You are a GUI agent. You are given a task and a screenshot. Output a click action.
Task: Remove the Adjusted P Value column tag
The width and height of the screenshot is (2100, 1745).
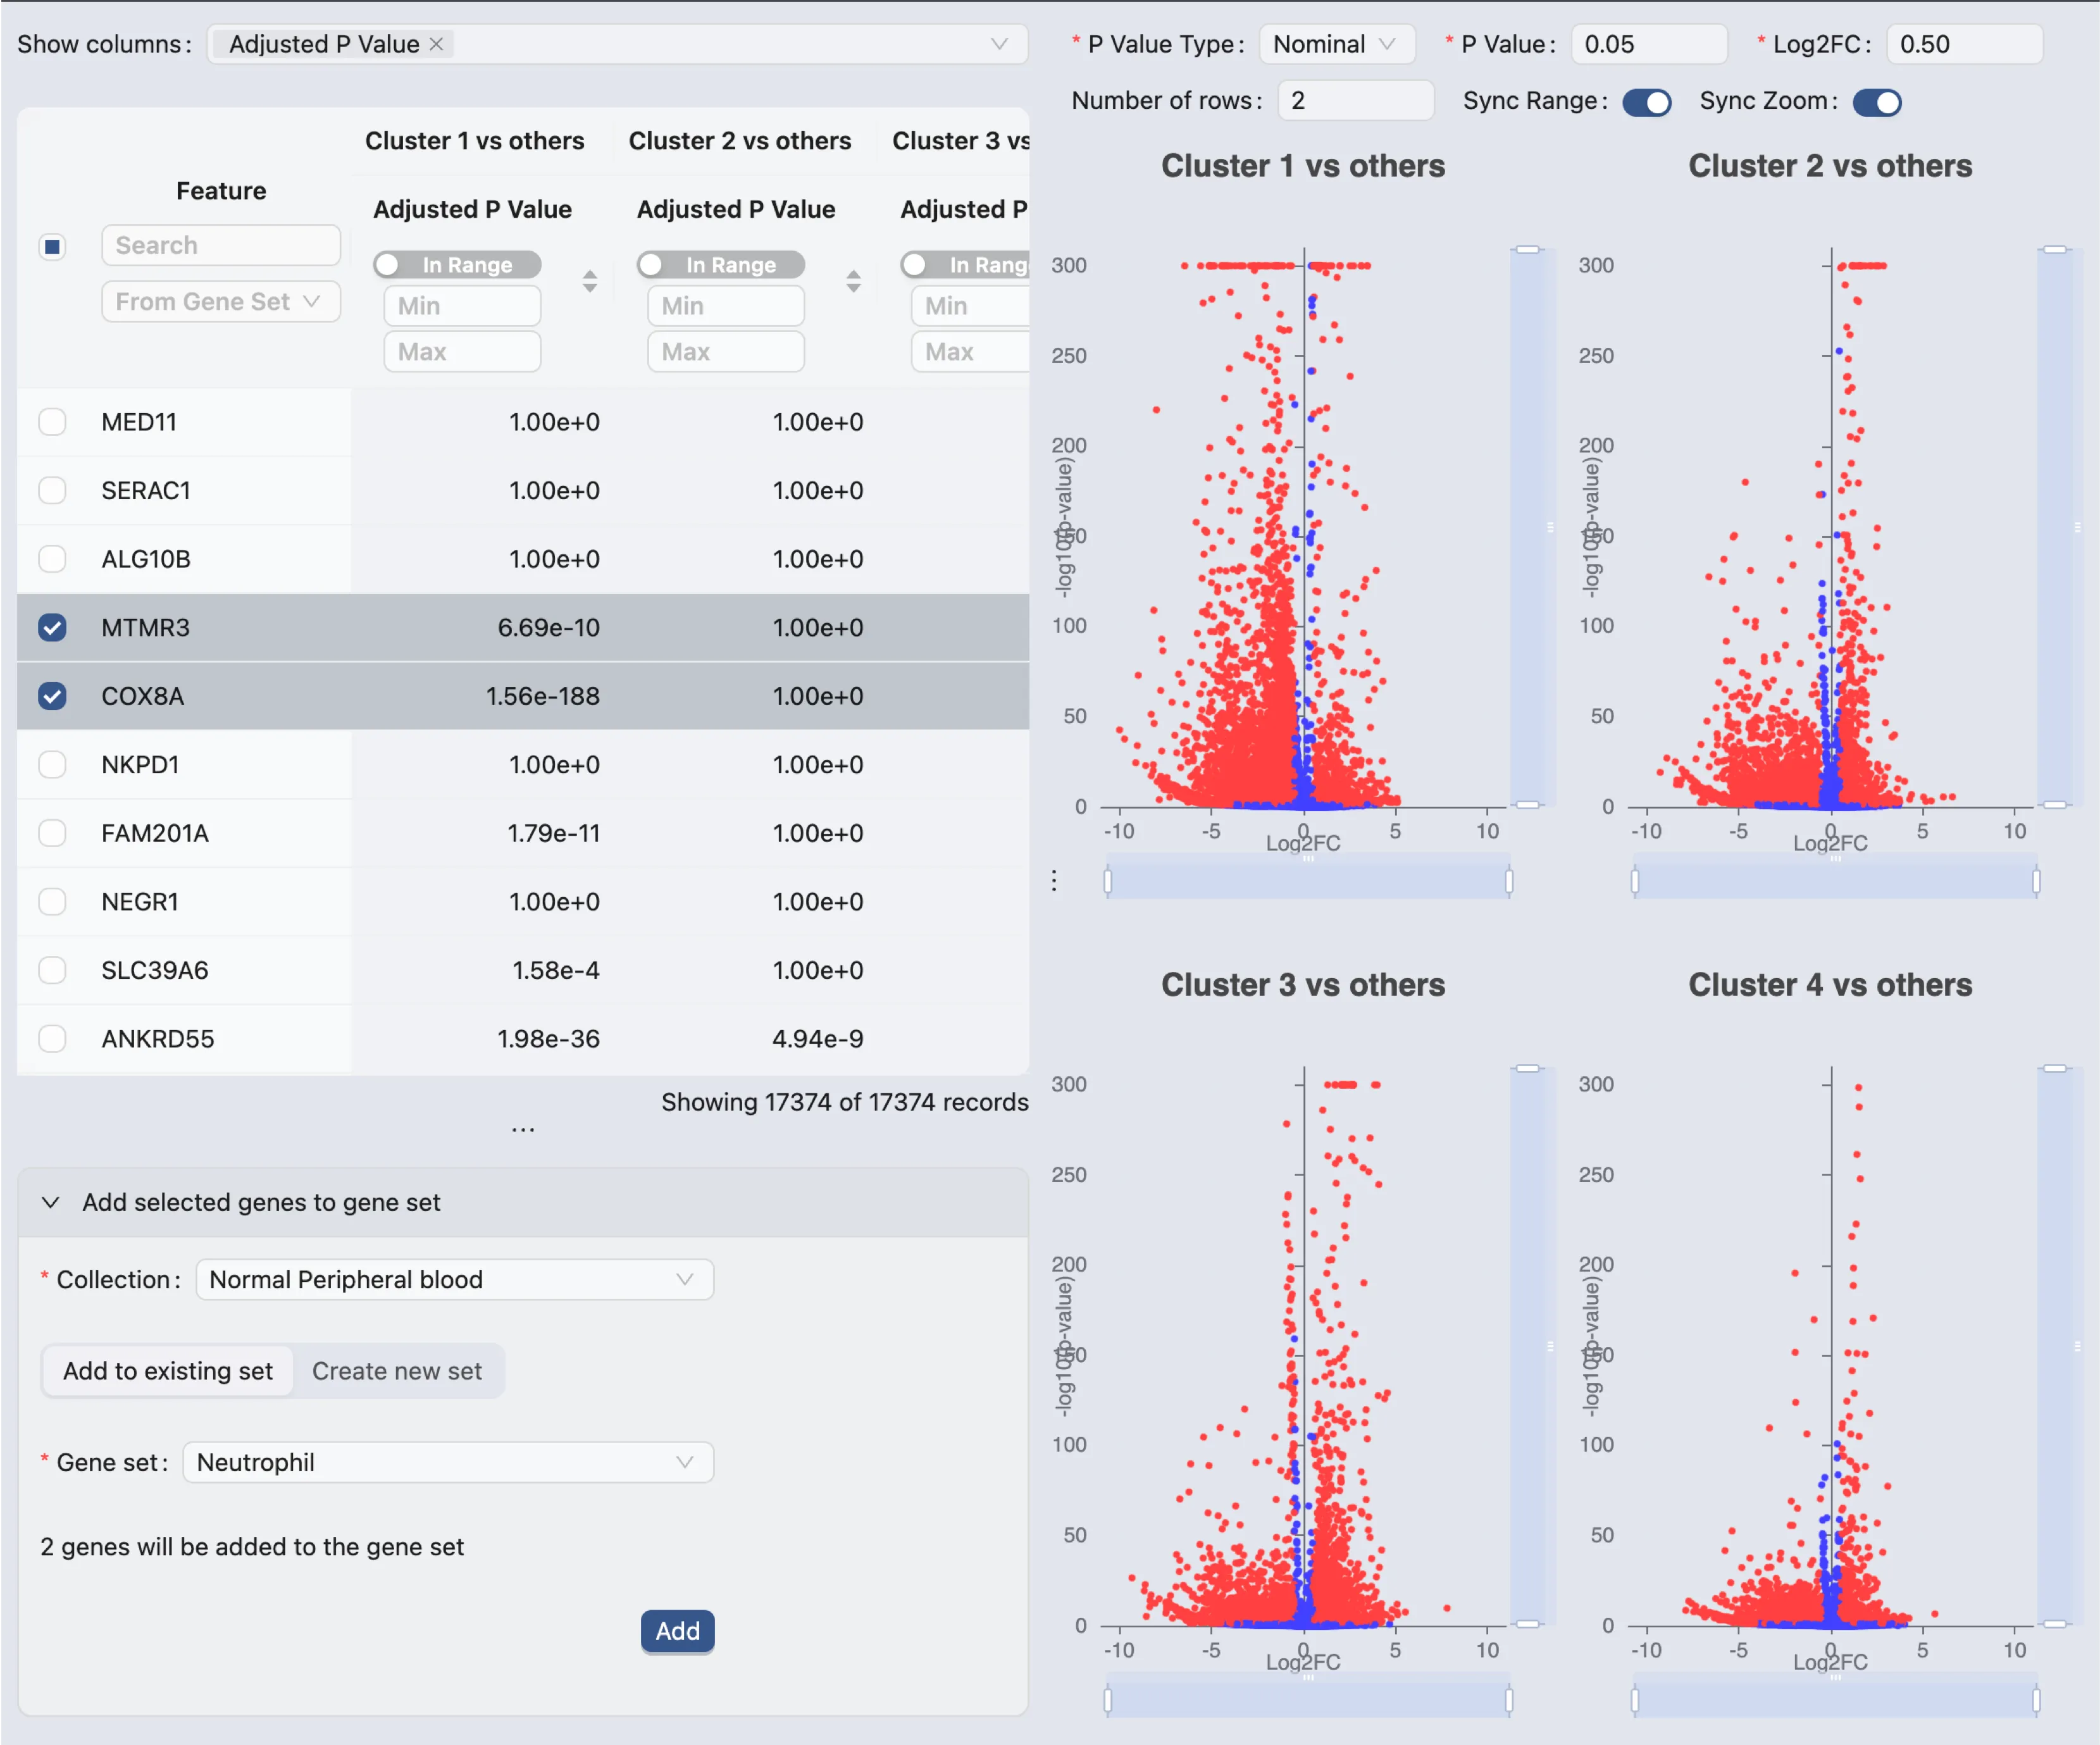click(x=436, y=44)
